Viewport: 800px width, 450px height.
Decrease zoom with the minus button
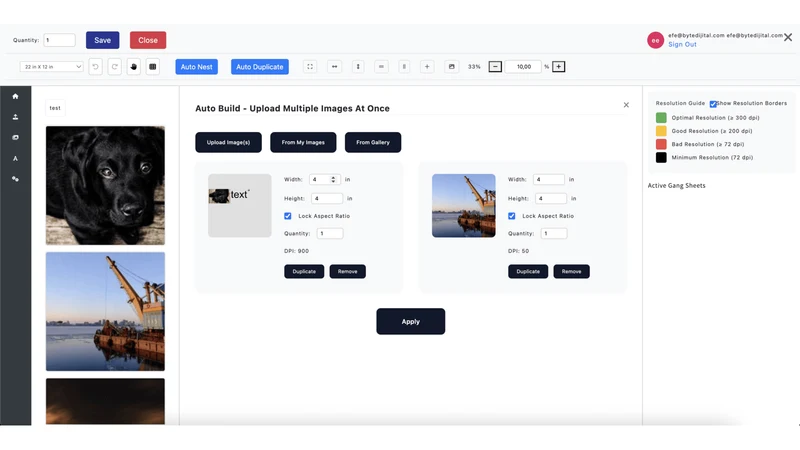[x=495, y=67]
